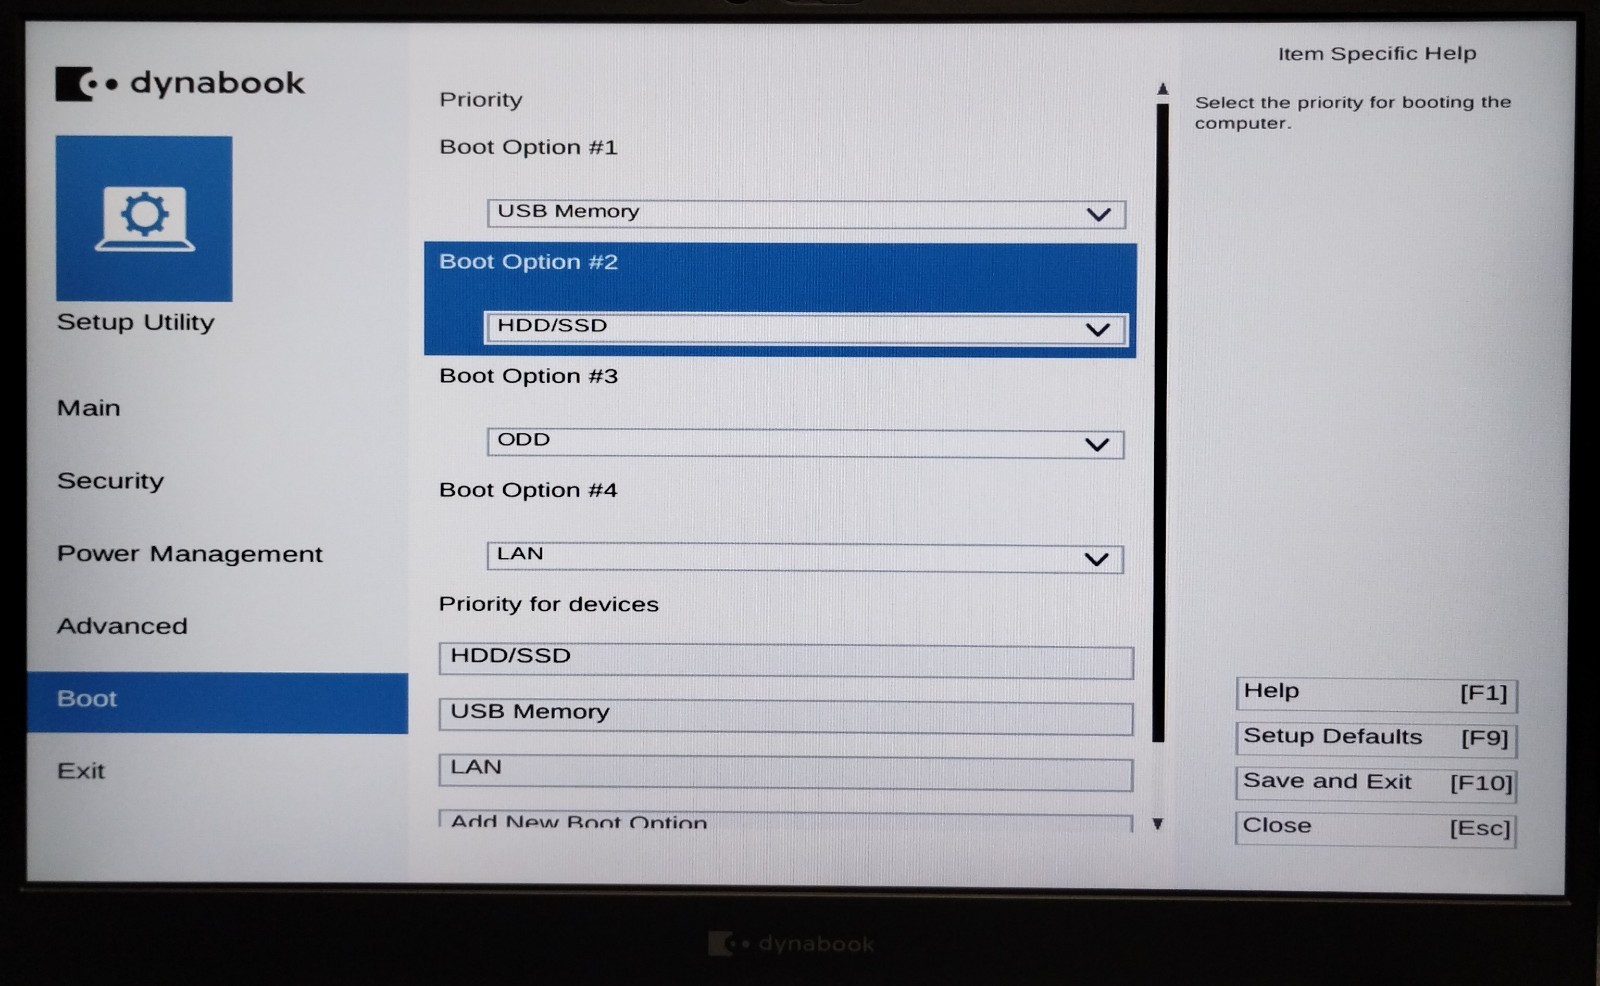Click Save and Exit [F10]
The width and height of the screenshot is (1600, 986).
tap(1376, 784)
